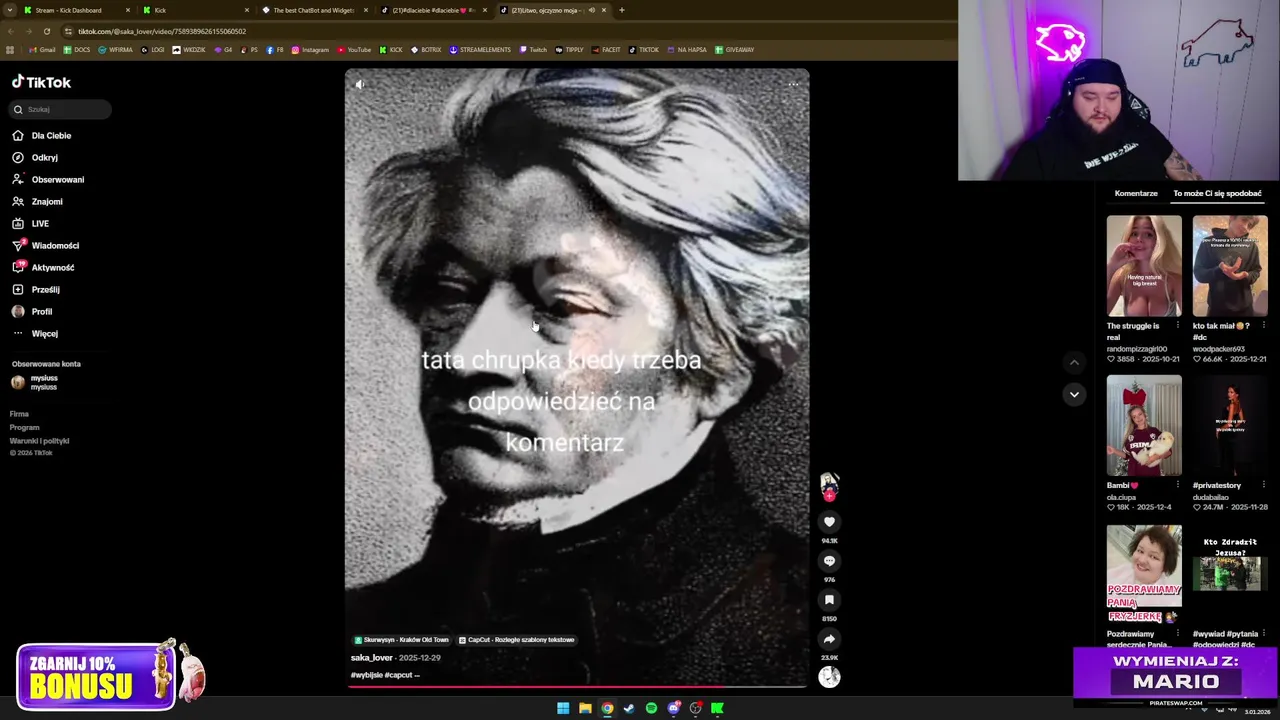Open Gmail bookmark

42,49
